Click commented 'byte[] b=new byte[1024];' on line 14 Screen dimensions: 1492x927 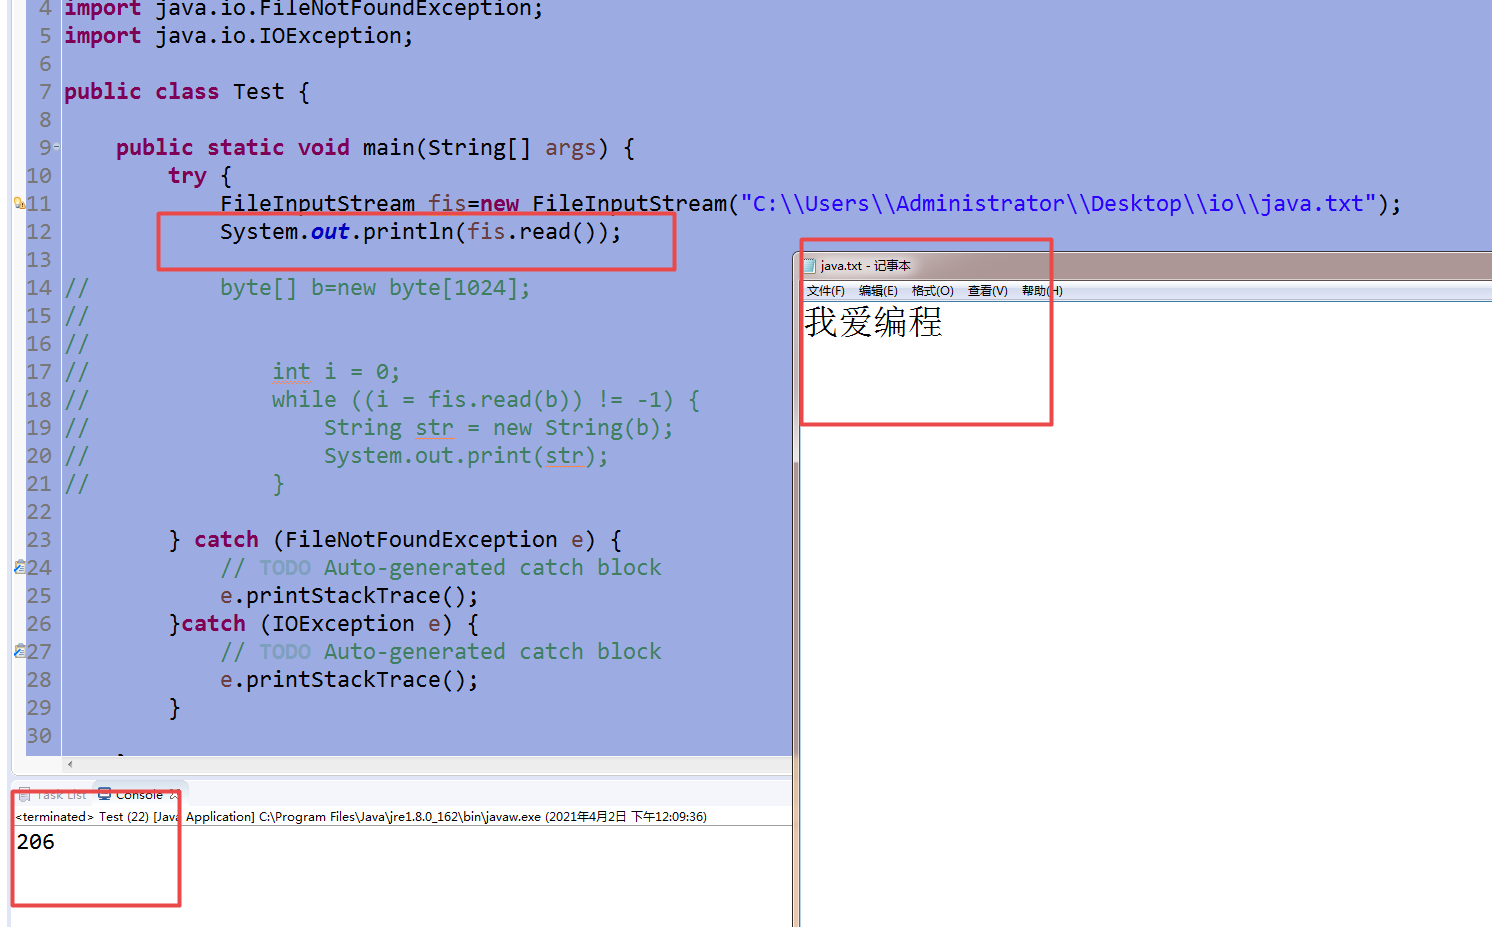click(x=375, y=288)
